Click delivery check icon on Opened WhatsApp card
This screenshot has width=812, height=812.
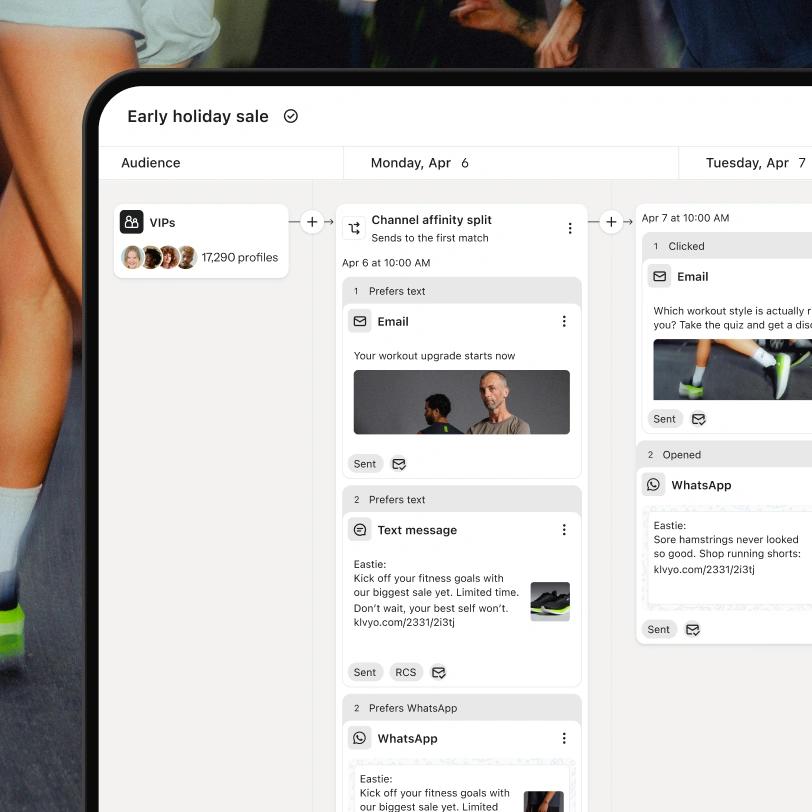pyautogui.click(x=692, y=629)
